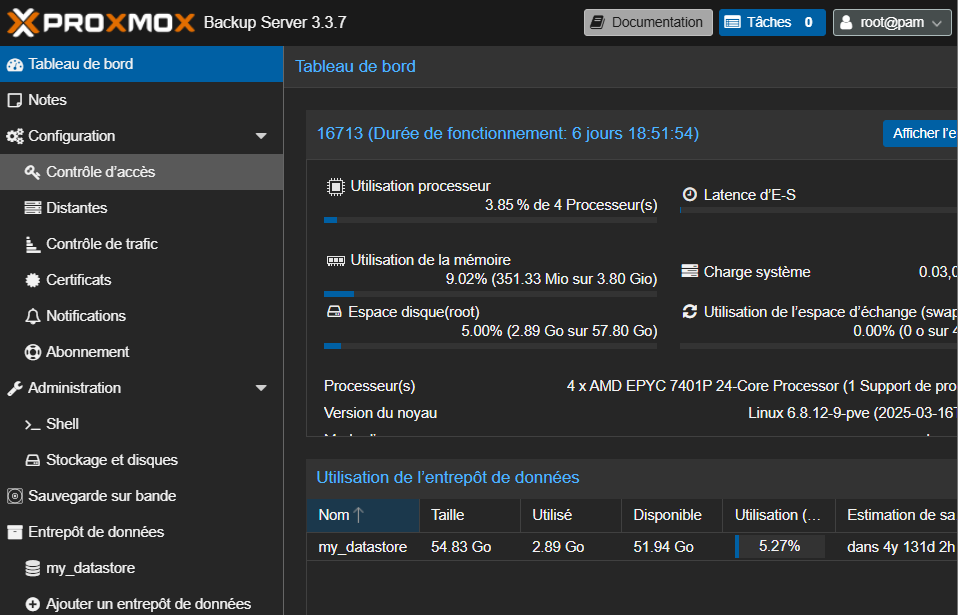This screenshot has width=958, height=615.
Task: Click the archive icon for Entrepôt de données
Action: [15, 533]
